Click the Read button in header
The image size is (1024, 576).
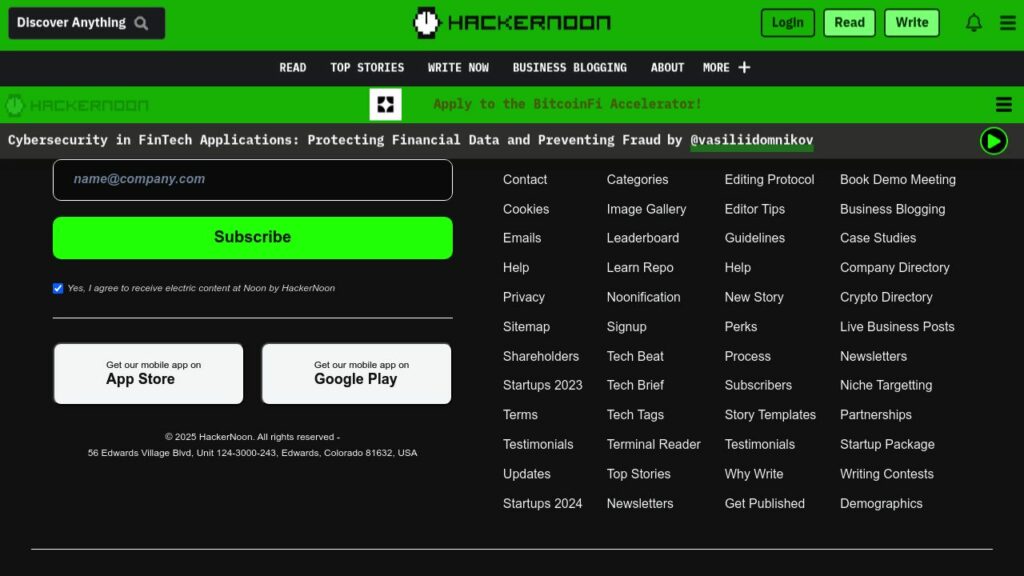[x=849, y=23]
